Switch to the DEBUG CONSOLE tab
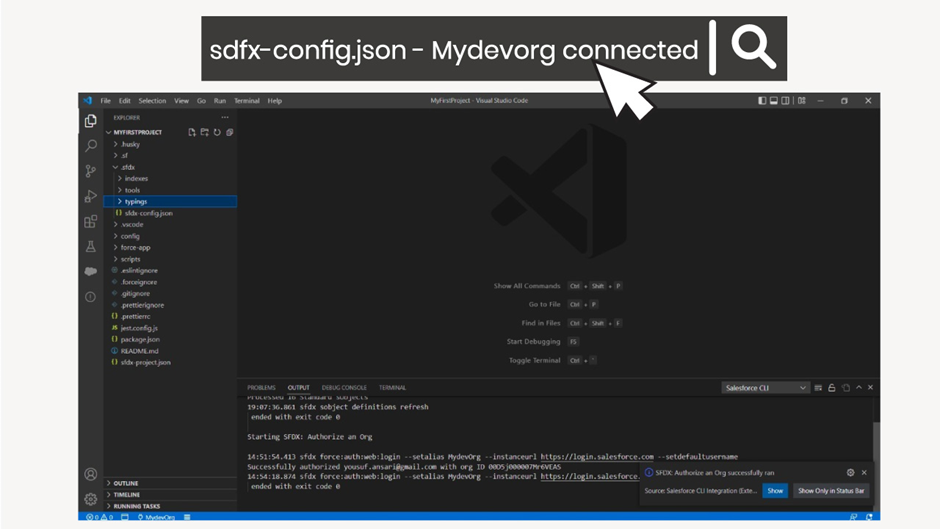This screenshot has height=529, width=940. [344, 387]
